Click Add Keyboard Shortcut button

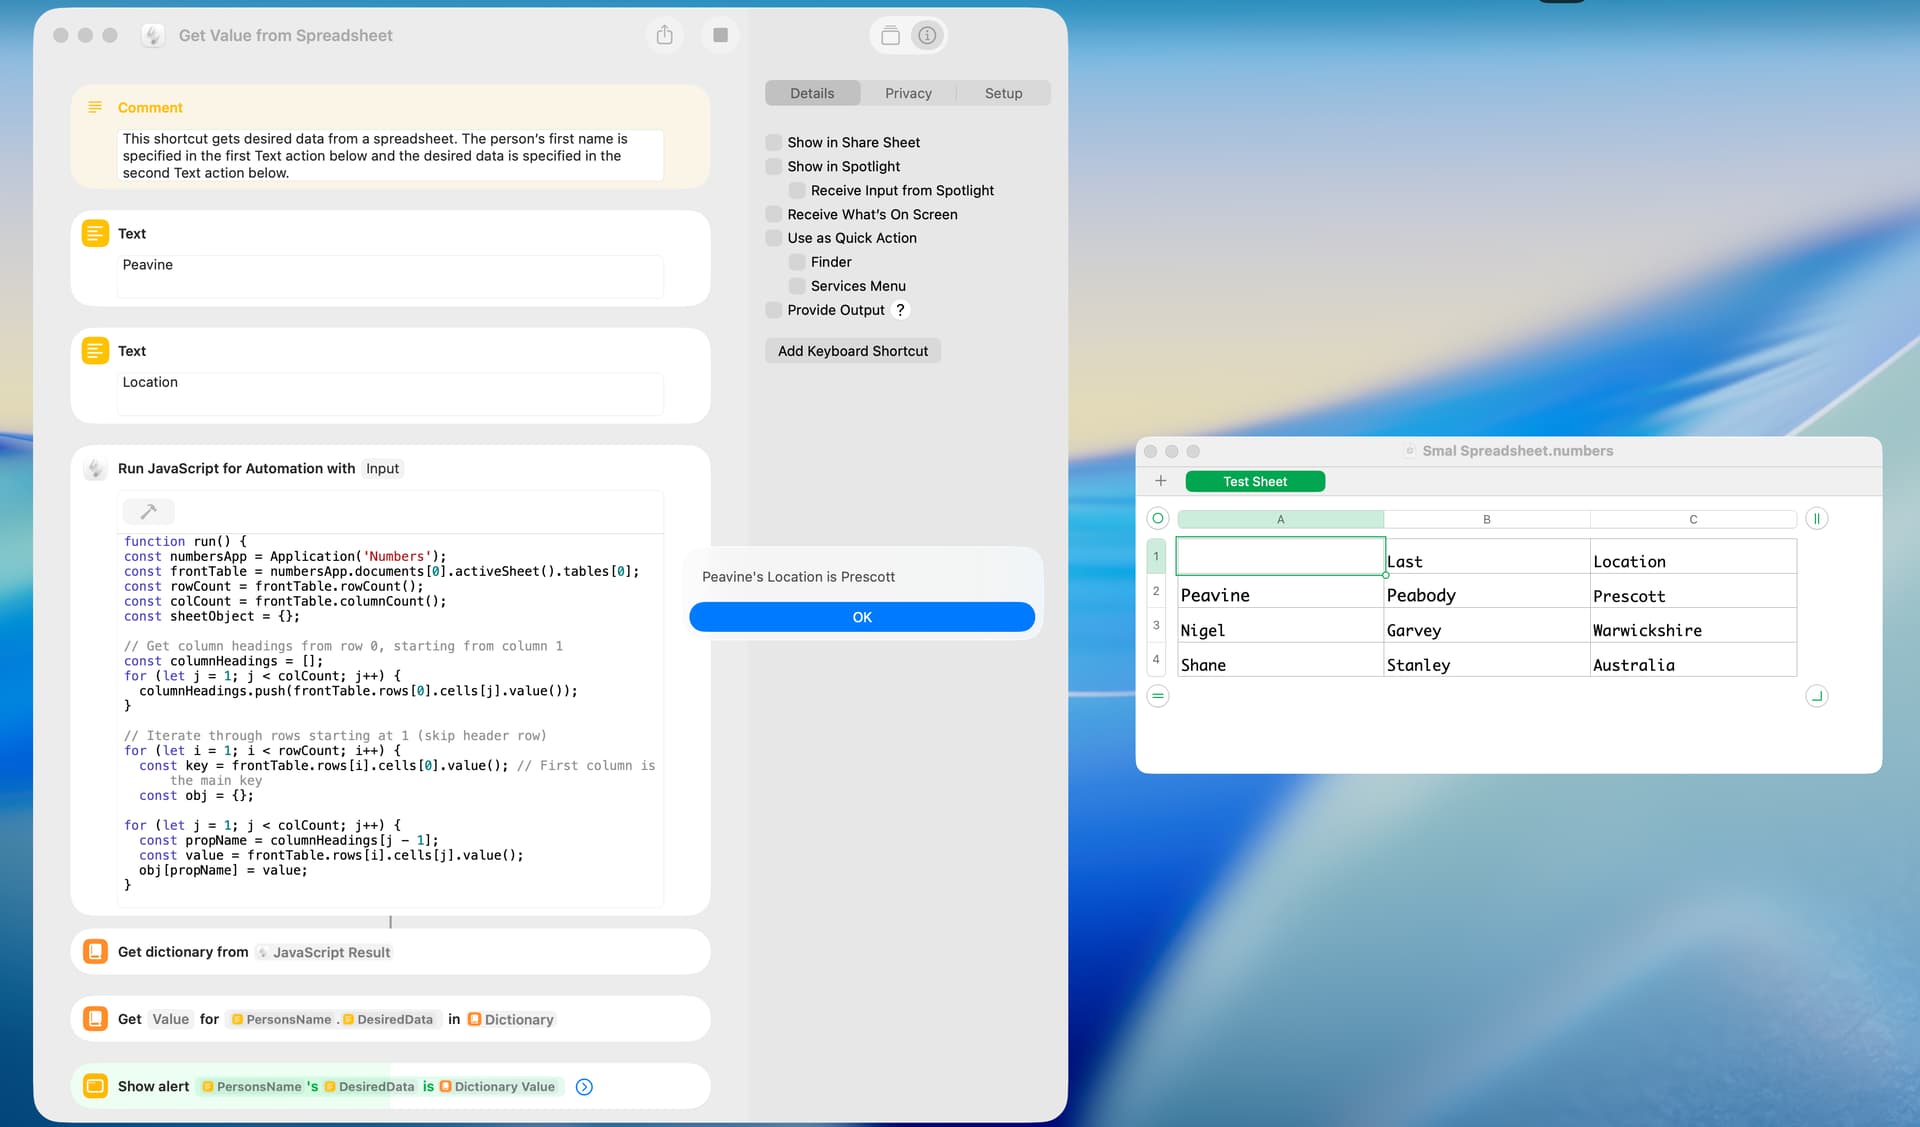pos(852,351)
